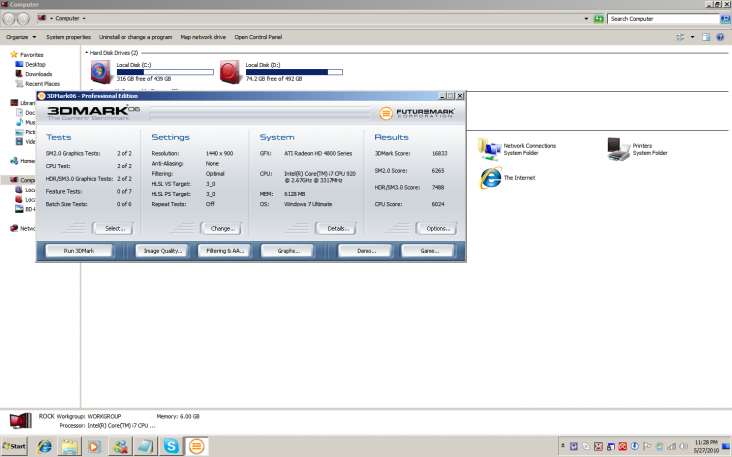Image resolution: width=732 pixels, height=457 pixels.
Task: Open Explorer Help icon
Action: 720,37
